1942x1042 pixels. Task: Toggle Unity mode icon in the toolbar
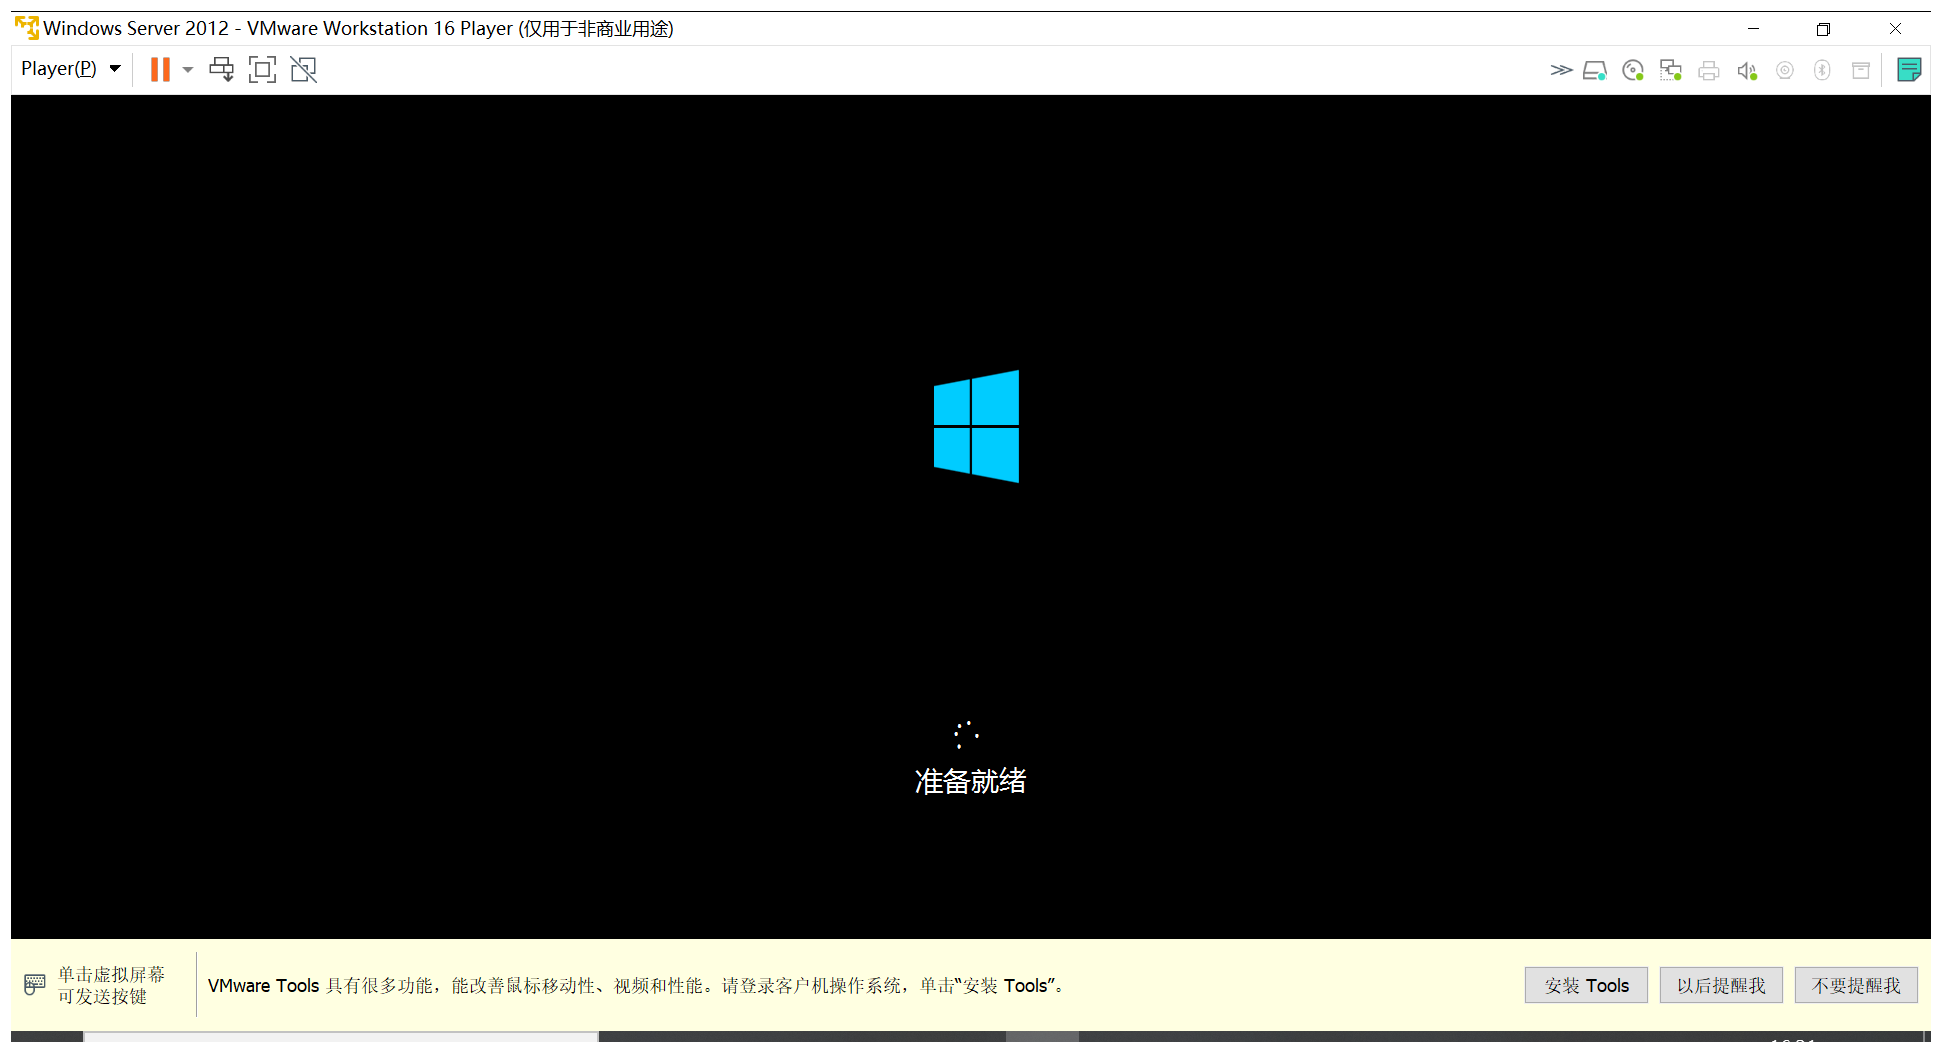tap(303, 69)
